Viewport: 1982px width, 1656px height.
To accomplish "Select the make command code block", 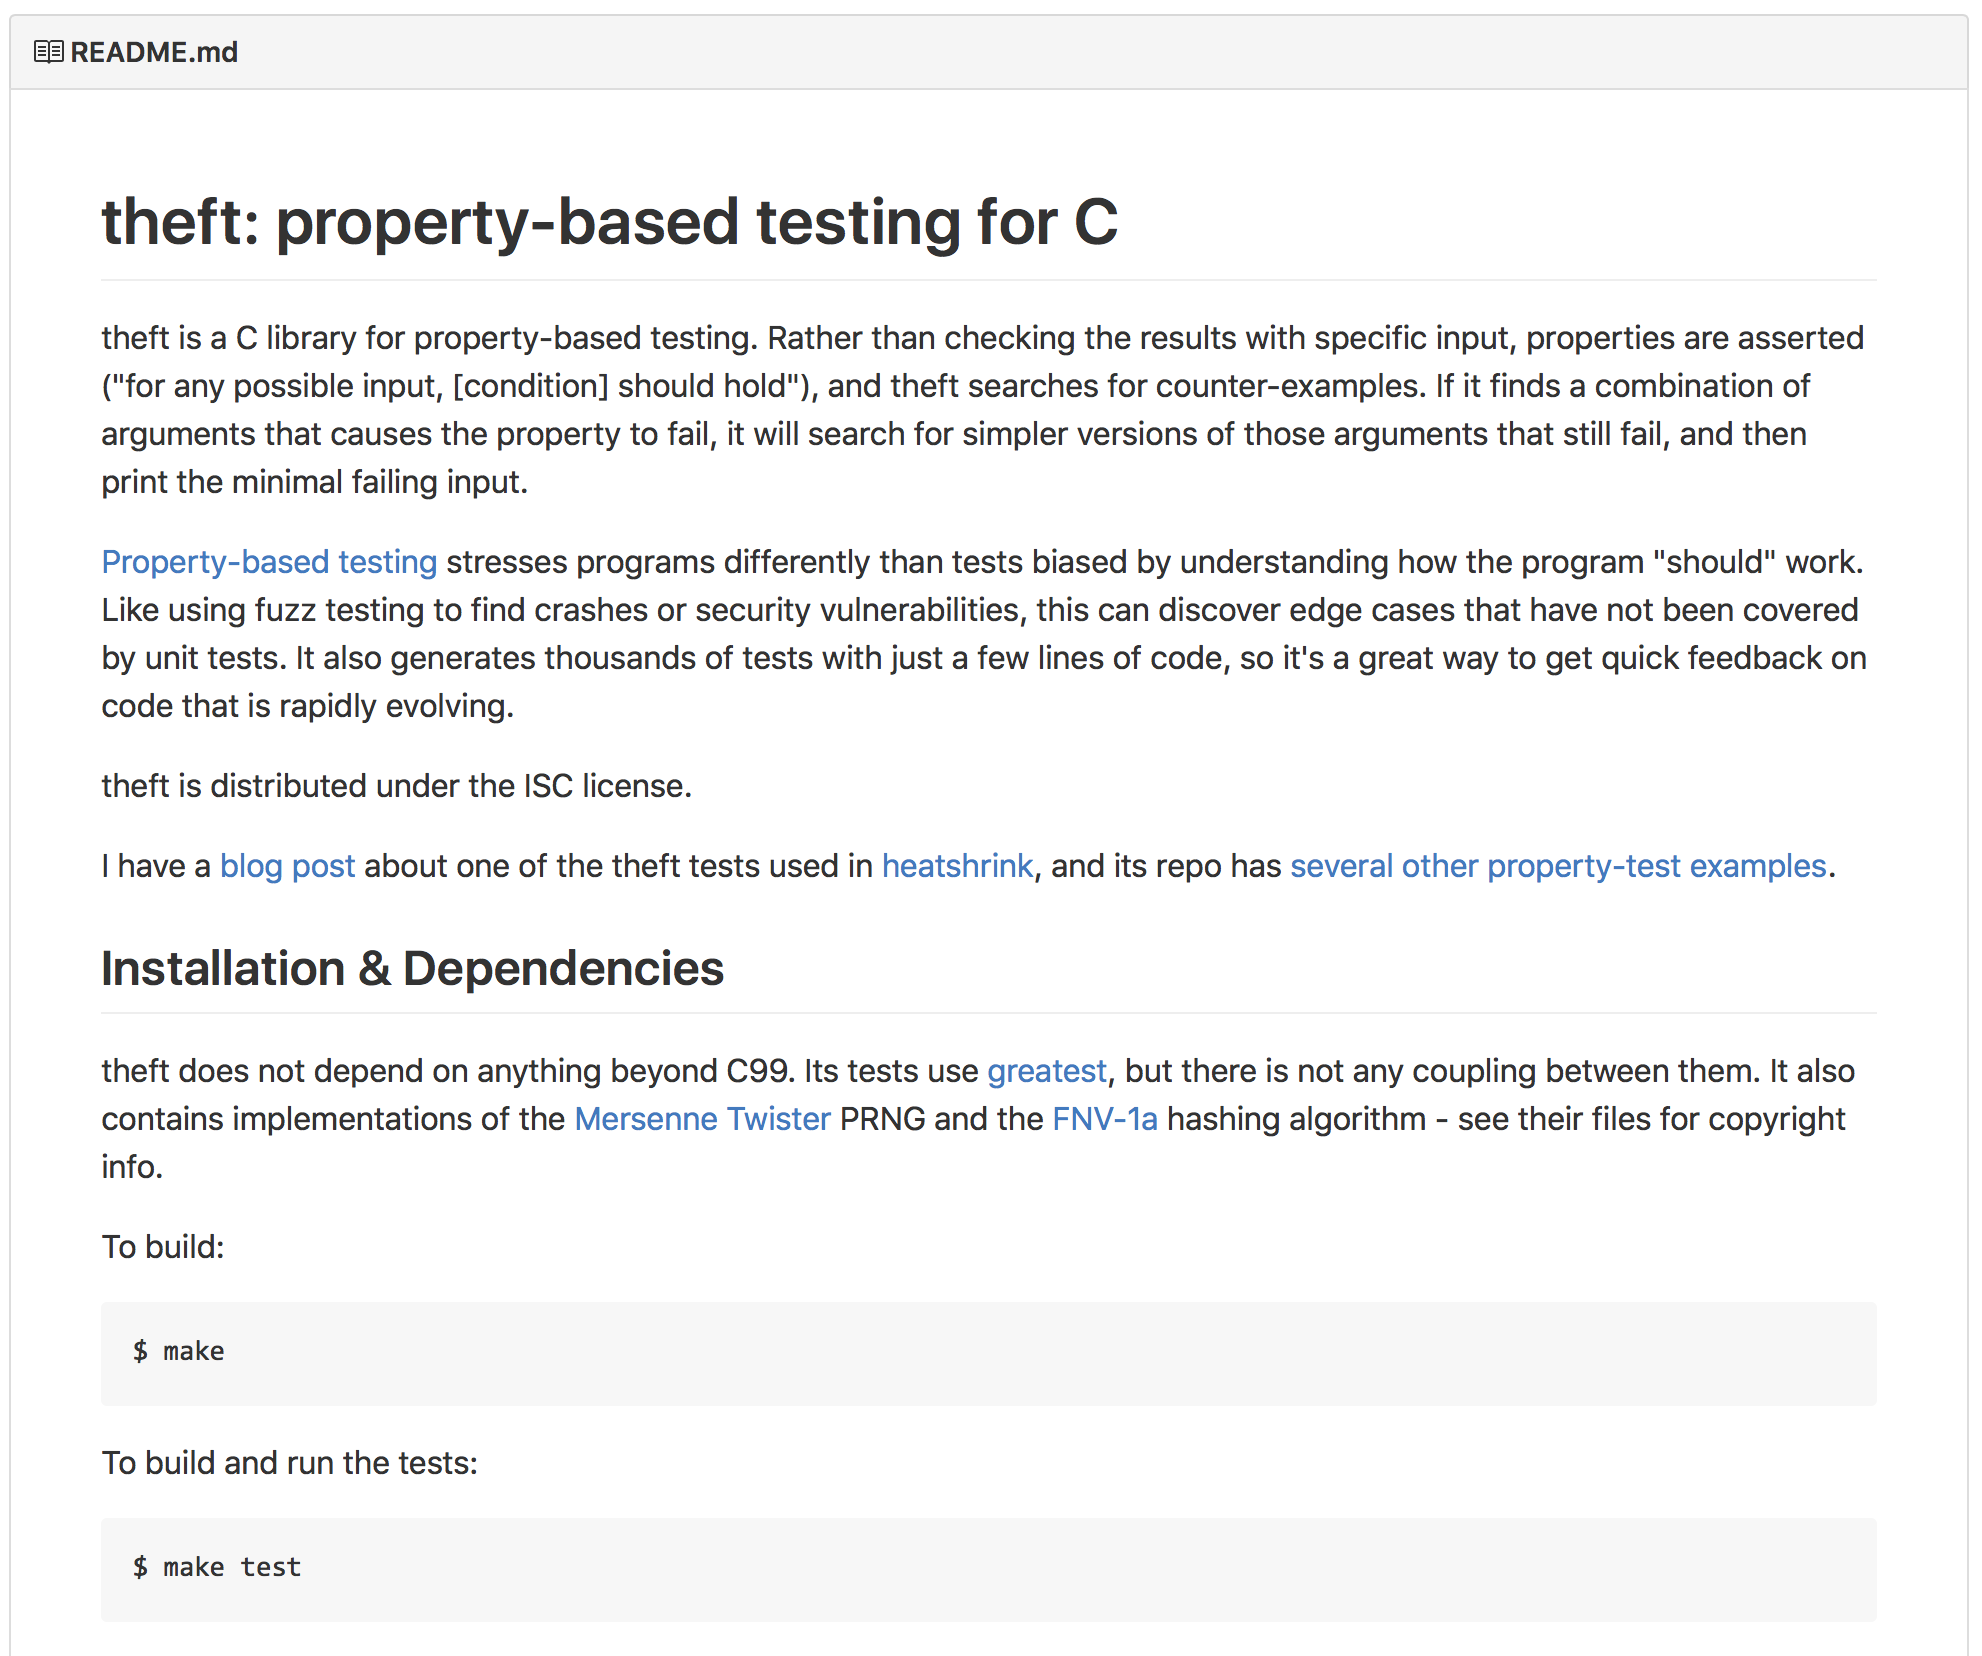I will [180, 1351].
